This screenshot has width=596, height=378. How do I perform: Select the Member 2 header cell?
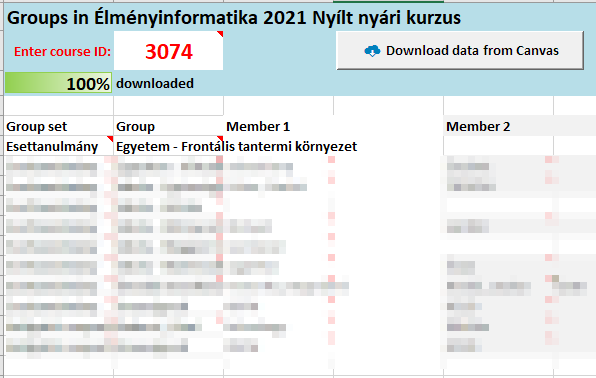[498, 126]
